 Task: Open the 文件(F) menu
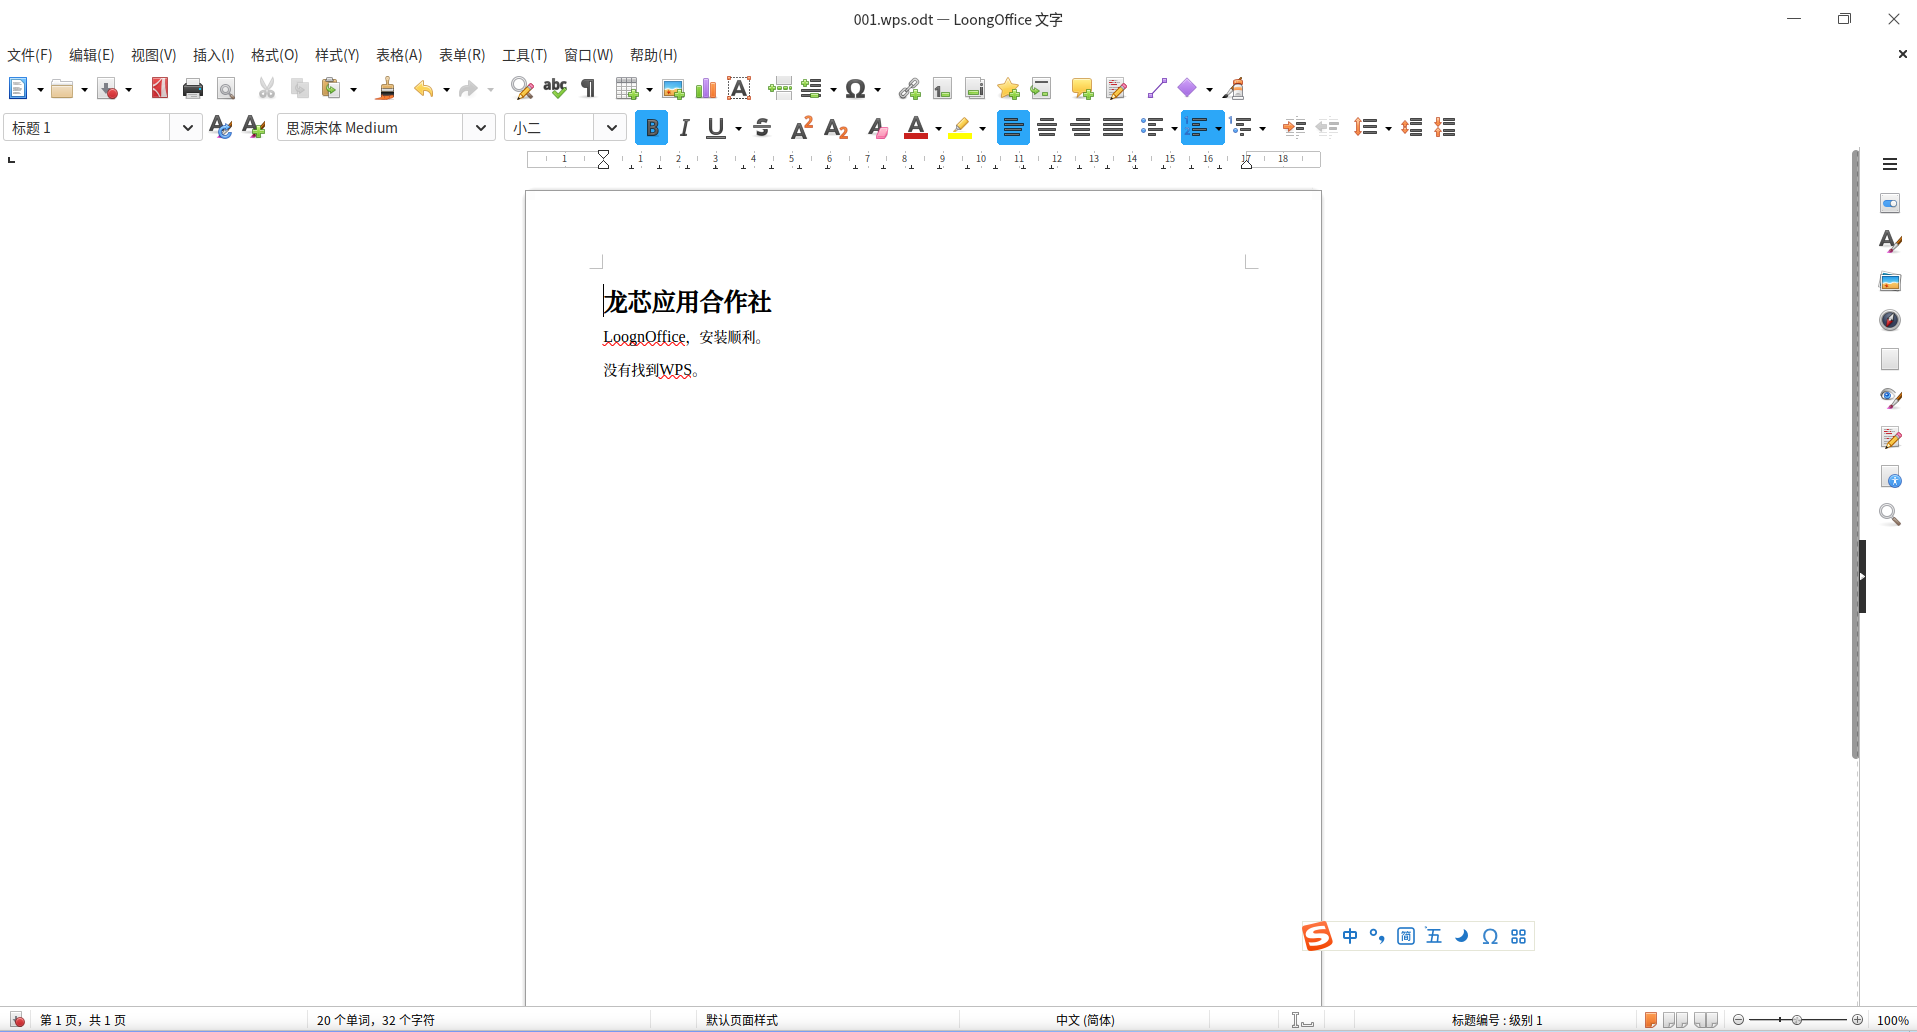[x=30, y=55]
